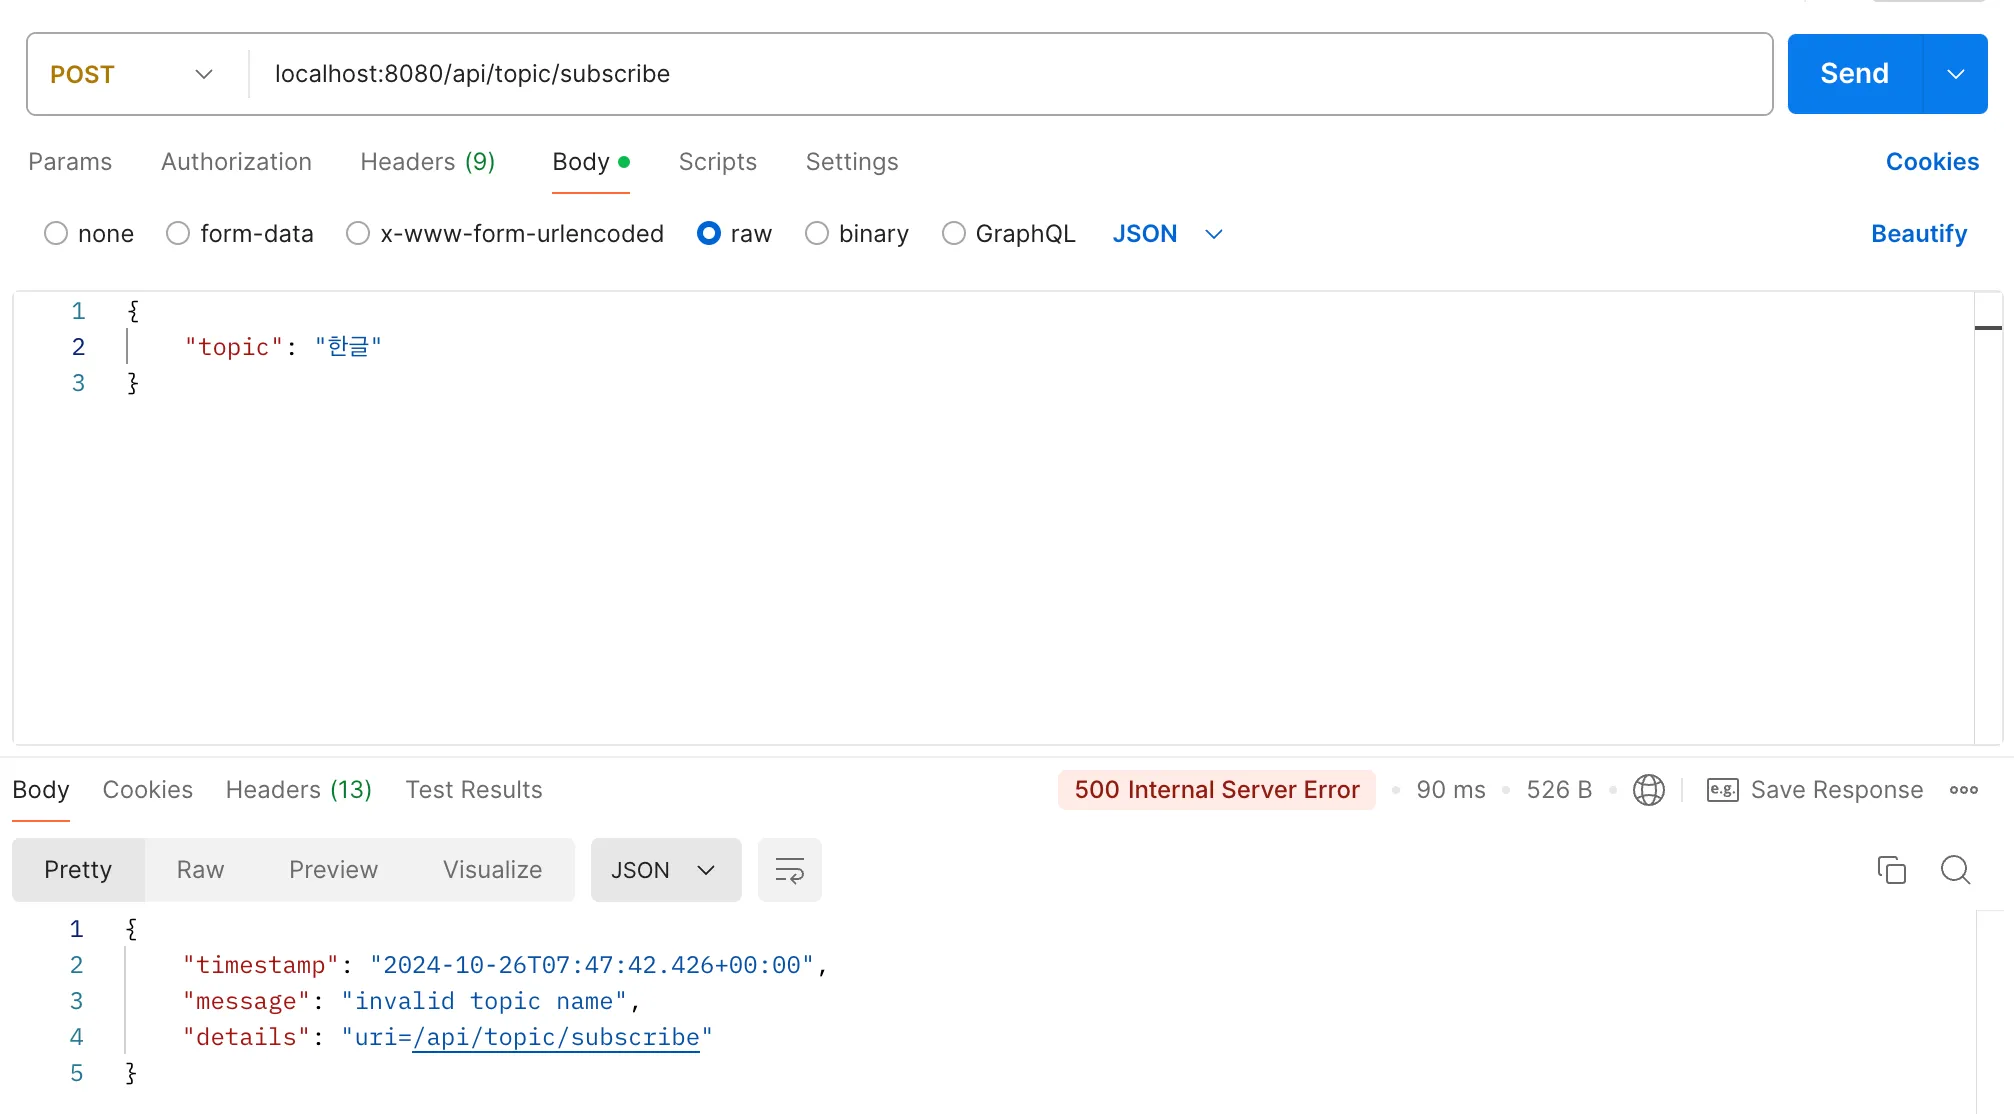Choose the binary body radio option
This screenshot has width=2014, height=1114.
[817, 234]
